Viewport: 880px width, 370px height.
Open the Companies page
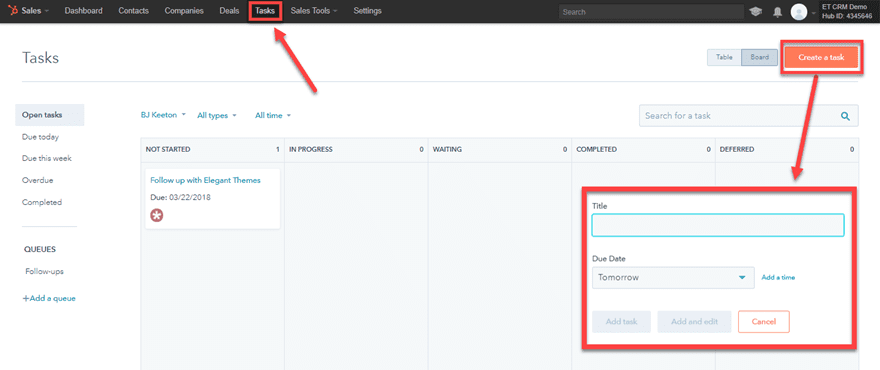point(184,11)
